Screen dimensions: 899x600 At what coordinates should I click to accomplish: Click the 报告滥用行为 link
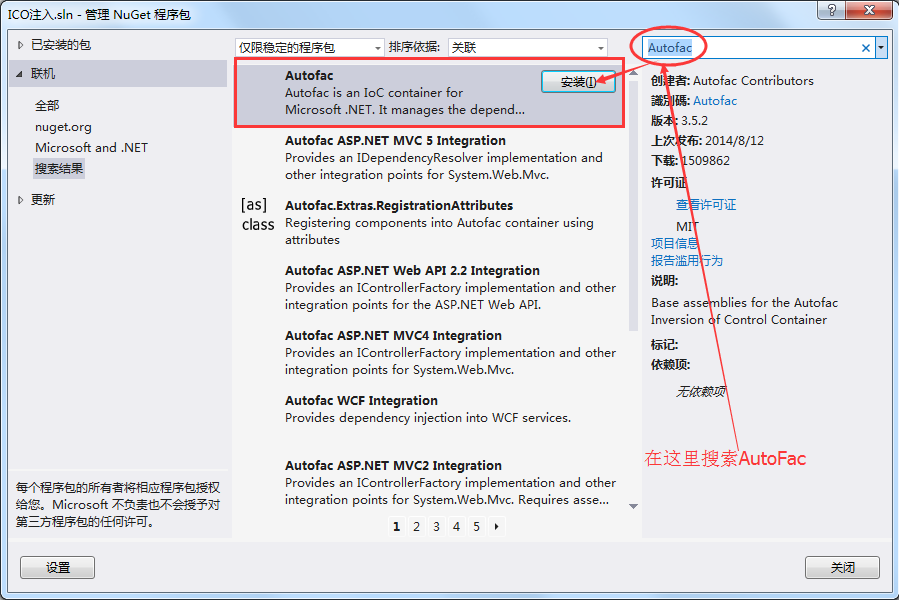point(687,260)
